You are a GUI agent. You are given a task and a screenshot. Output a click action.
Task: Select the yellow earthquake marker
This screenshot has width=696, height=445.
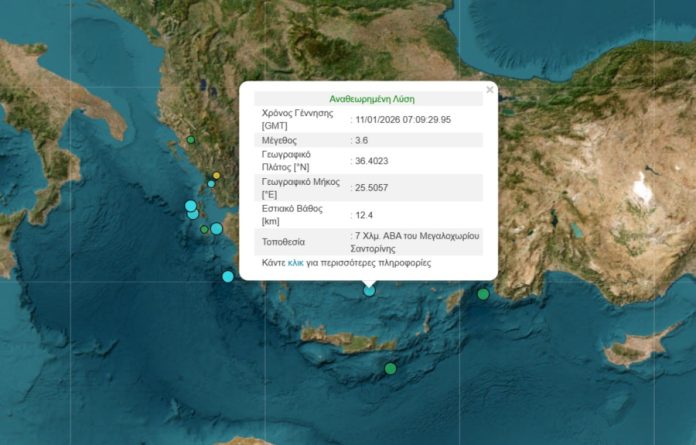coord(216,176)
